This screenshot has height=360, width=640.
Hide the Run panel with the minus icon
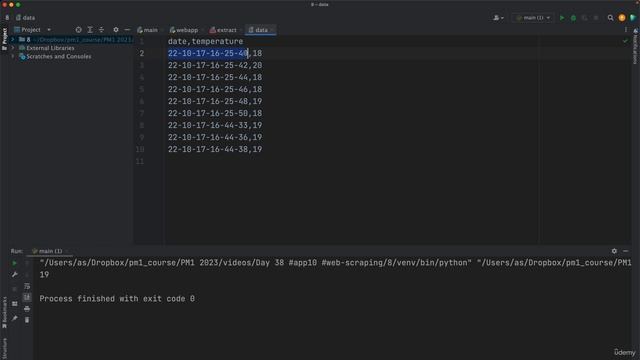click(x=626, y=251)
